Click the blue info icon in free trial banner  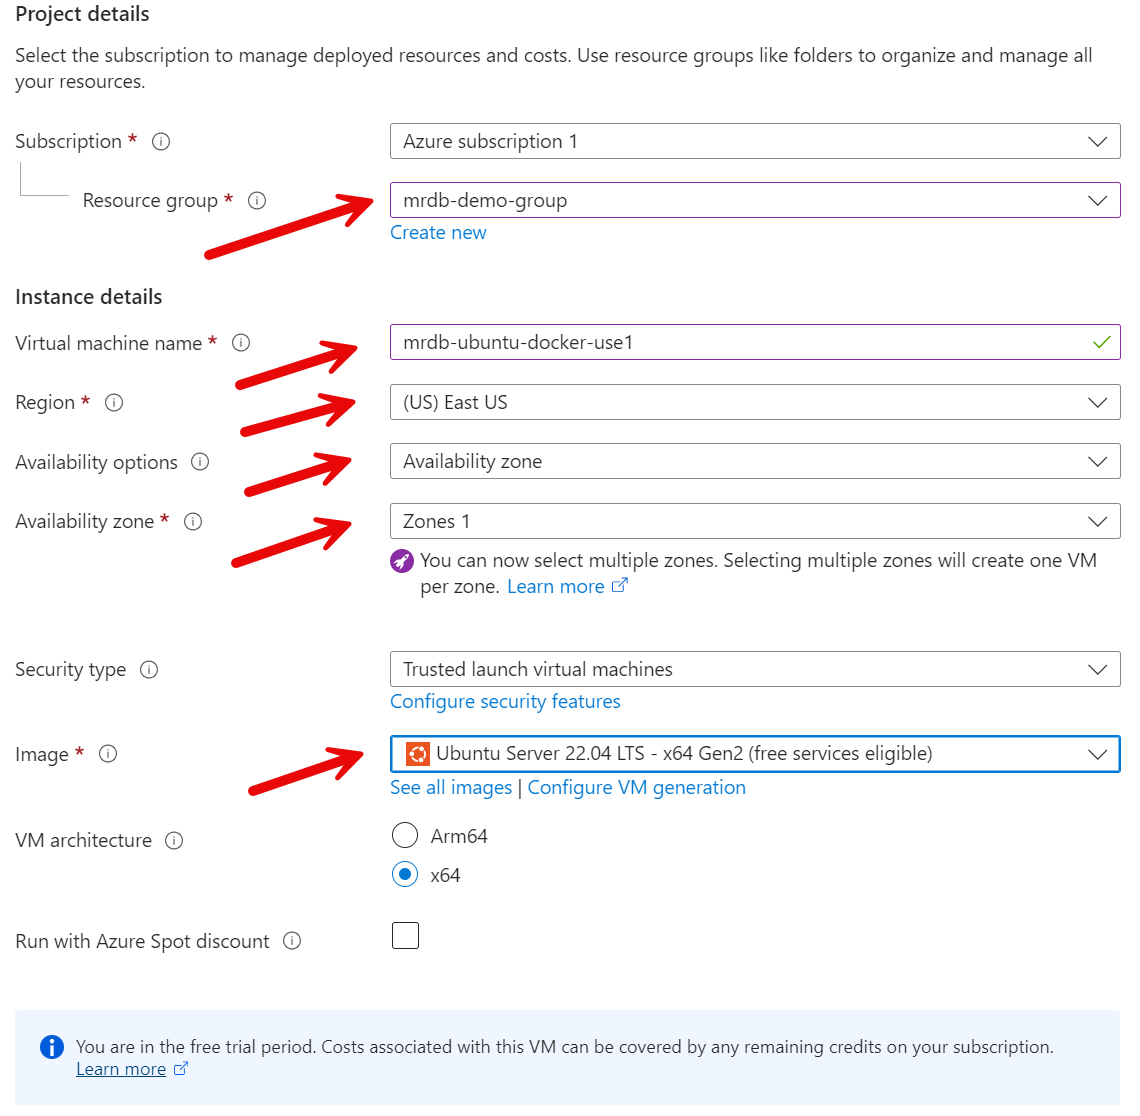(x=52, y=1047)
